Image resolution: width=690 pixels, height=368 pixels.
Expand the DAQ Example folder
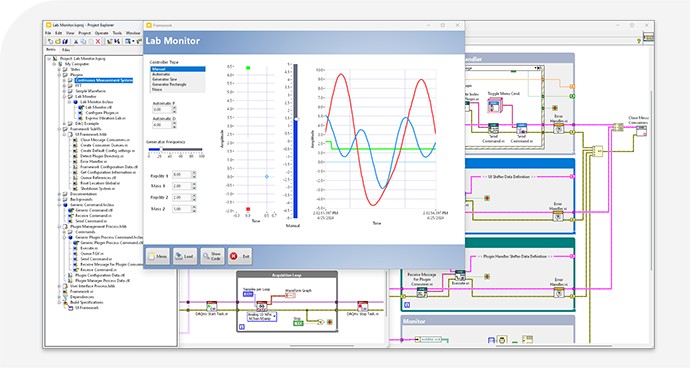[65, 124]
